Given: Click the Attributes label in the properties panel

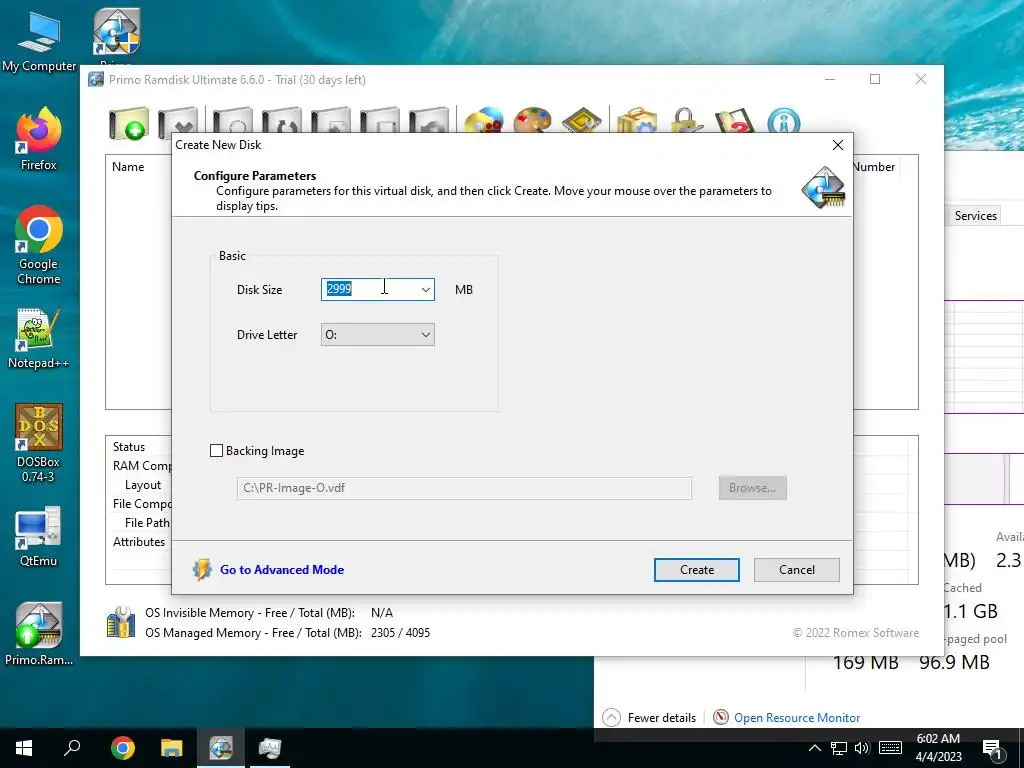Looking at the screenshot, I should (x=139, y=541).
